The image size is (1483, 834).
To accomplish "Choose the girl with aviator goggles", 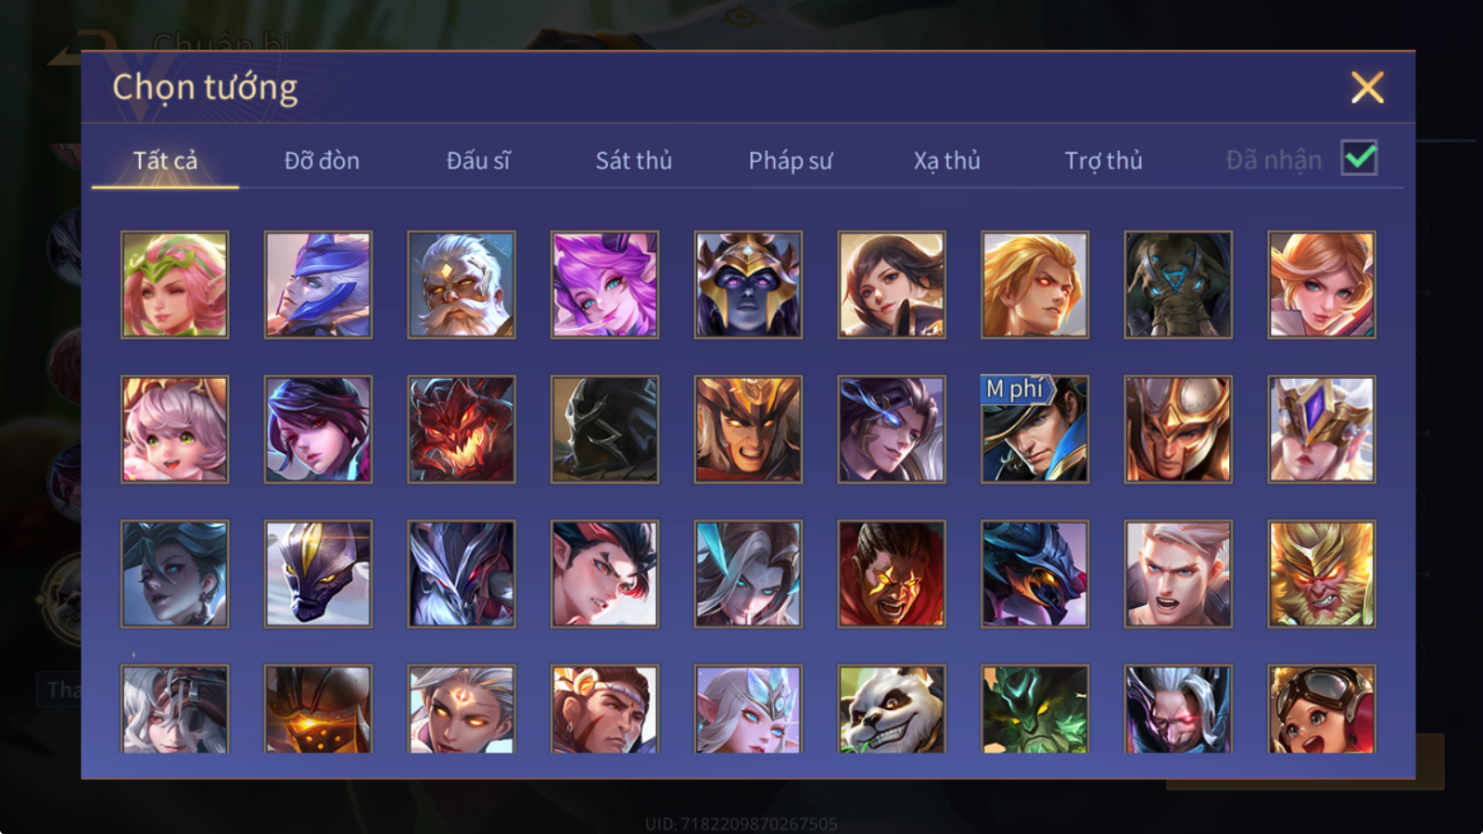I will (x=1321, y=709).
